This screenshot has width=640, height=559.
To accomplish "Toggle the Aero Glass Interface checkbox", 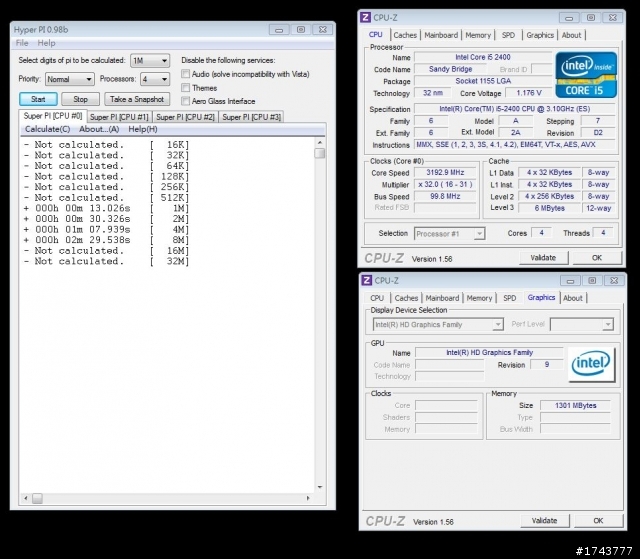I will click(186, 101).
